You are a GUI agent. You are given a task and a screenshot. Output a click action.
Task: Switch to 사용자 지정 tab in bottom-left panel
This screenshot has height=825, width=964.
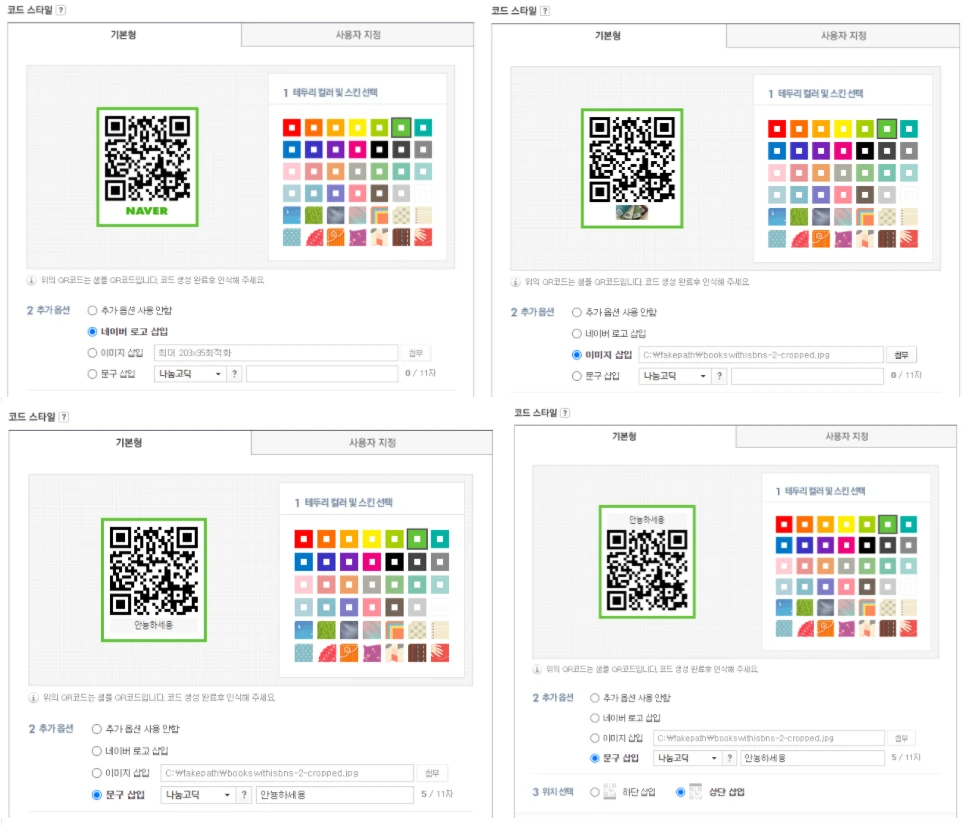pos(372,443)
